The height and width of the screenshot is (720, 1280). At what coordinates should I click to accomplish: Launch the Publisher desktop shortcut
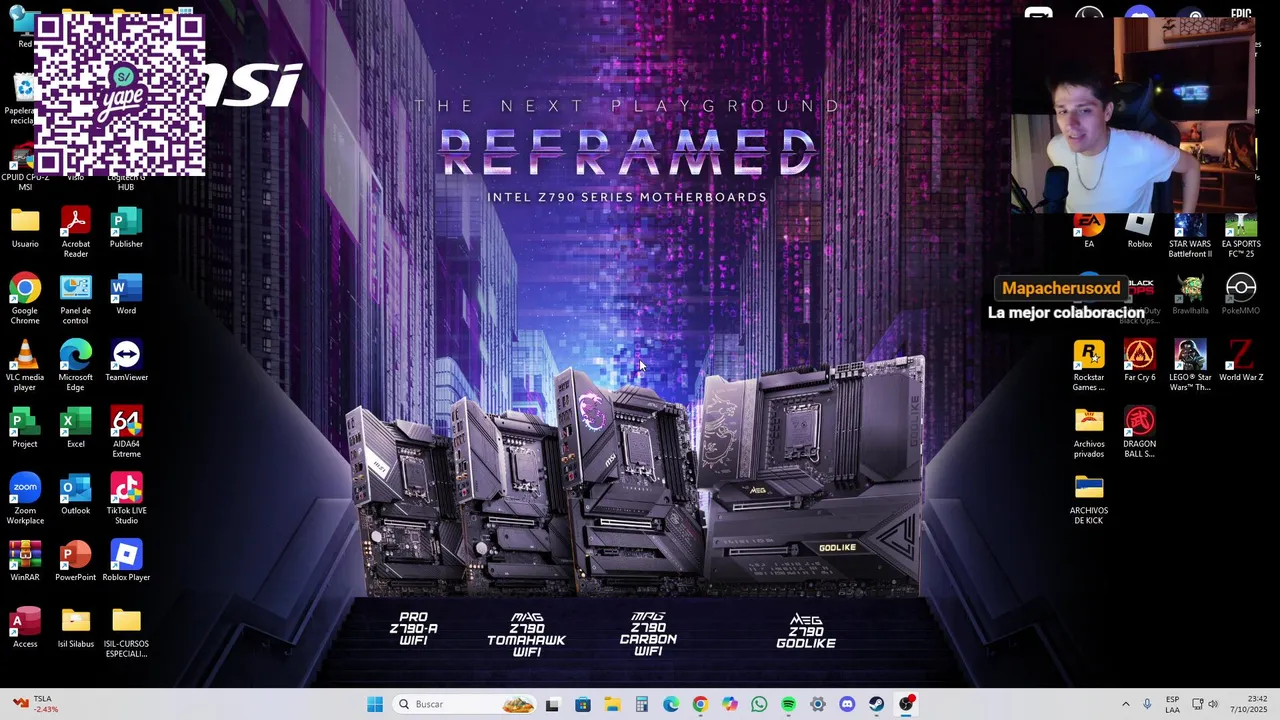[x=126, y=228]
